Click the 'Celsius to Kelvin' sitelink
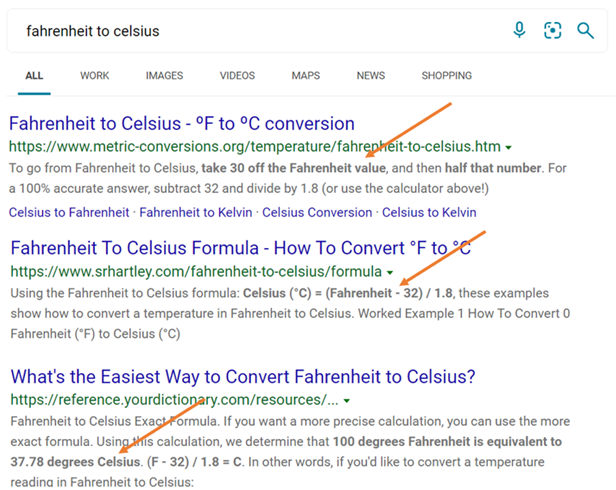 (429, 212)
